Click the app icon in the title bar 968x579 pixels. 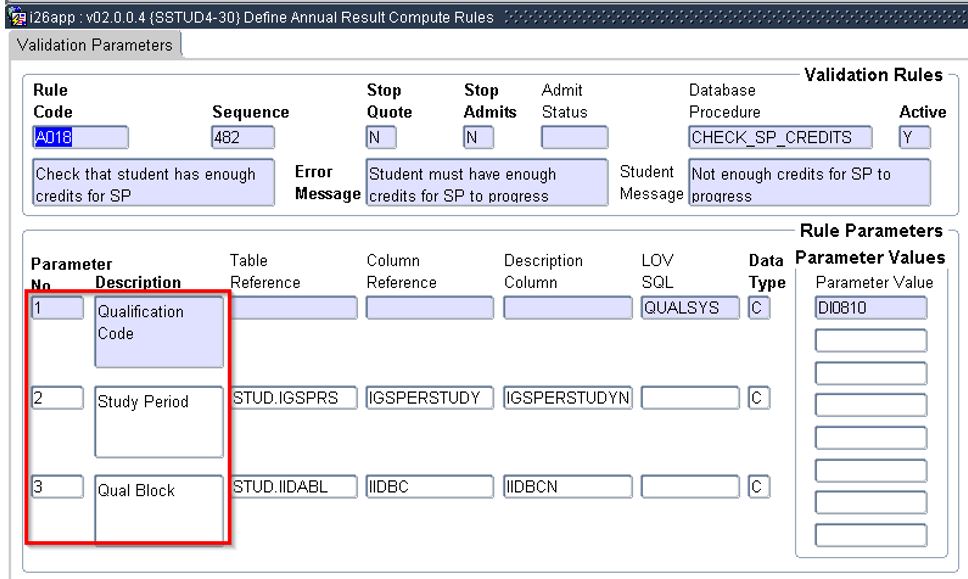[x=8, y=19]
